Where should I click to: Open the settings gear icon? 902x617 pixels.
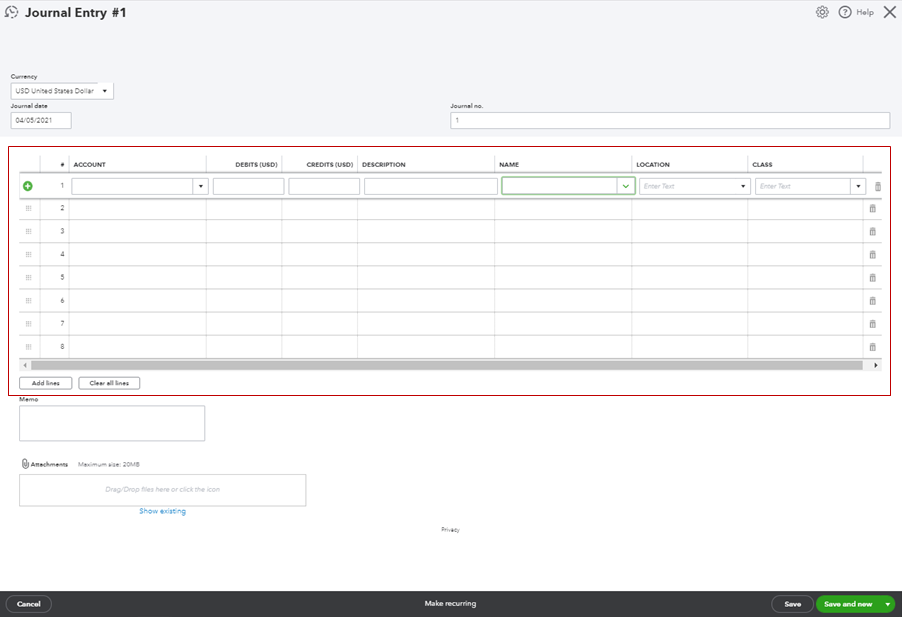(822, 12)
